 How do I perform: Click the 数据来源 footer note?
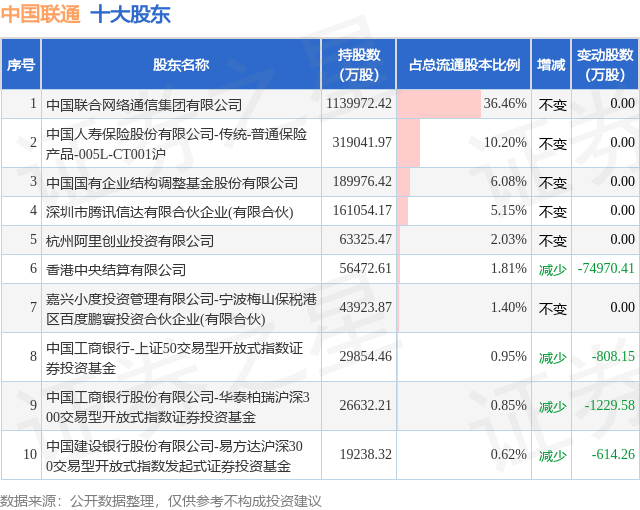pyautogui.click(x=161, y=501)
